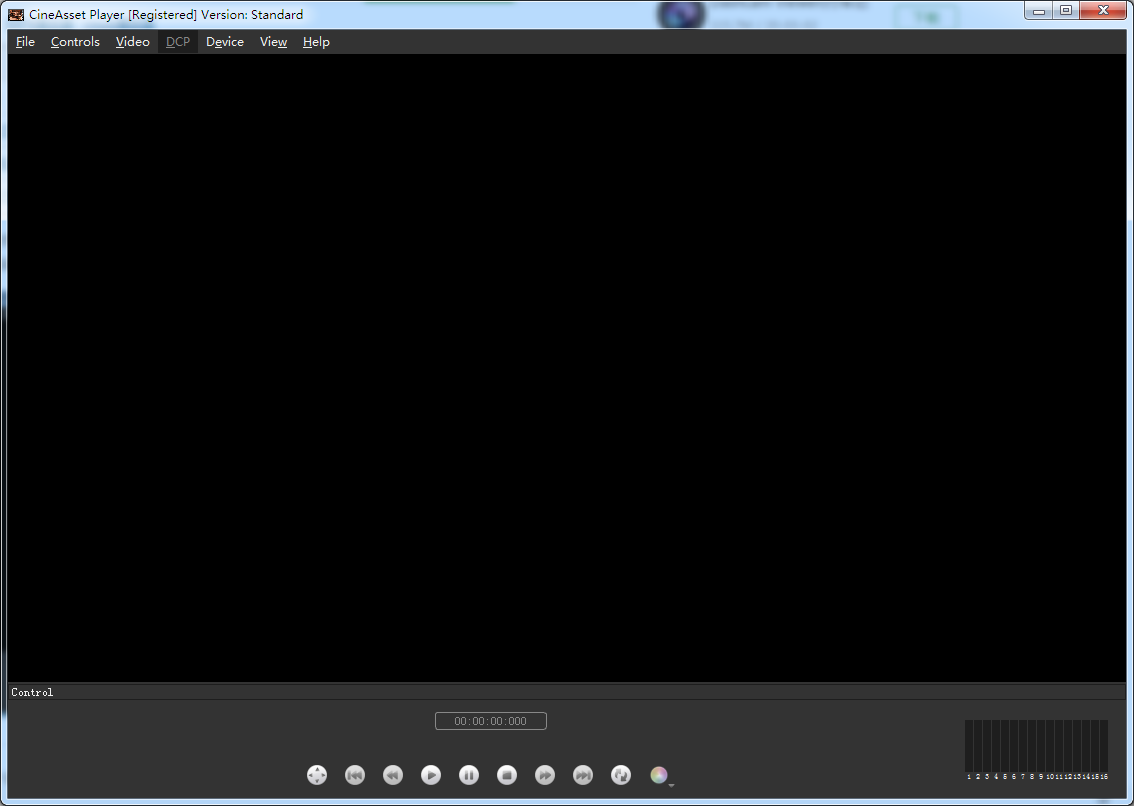This screenshot has width=1134, height=806.
Task: Open the Controls menu
Action: tap(75, 42)
